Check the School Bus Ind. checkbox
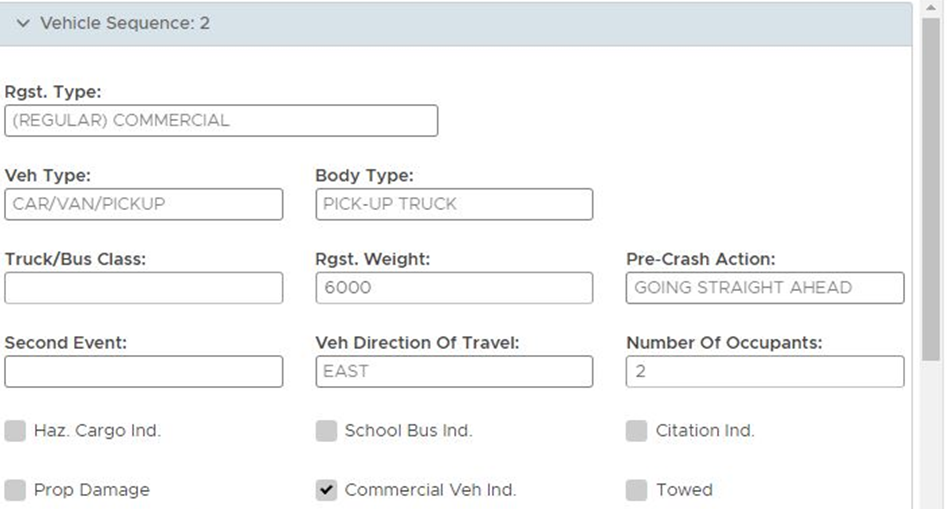The image size is (947, 509). point(326,431)
